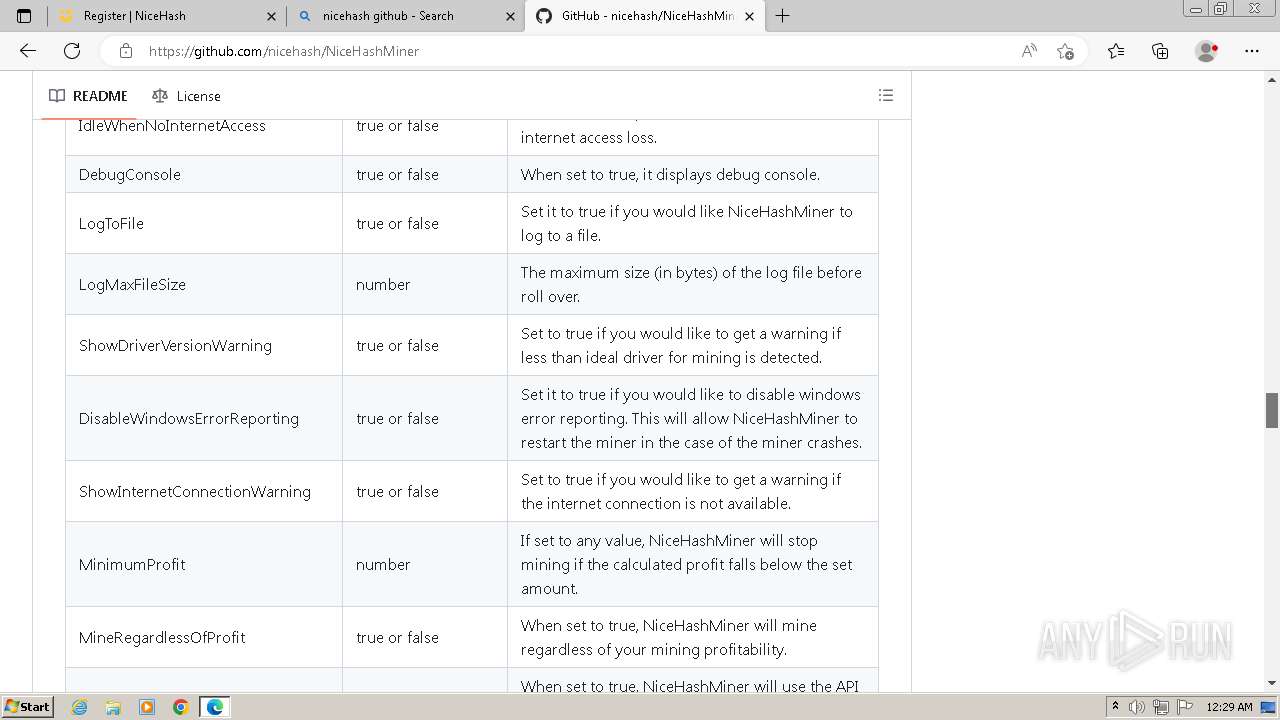The width and height of the screenshot is (1280, 720).
Task: Open the browser profile avatar
Action: [x=1207, y=51]
